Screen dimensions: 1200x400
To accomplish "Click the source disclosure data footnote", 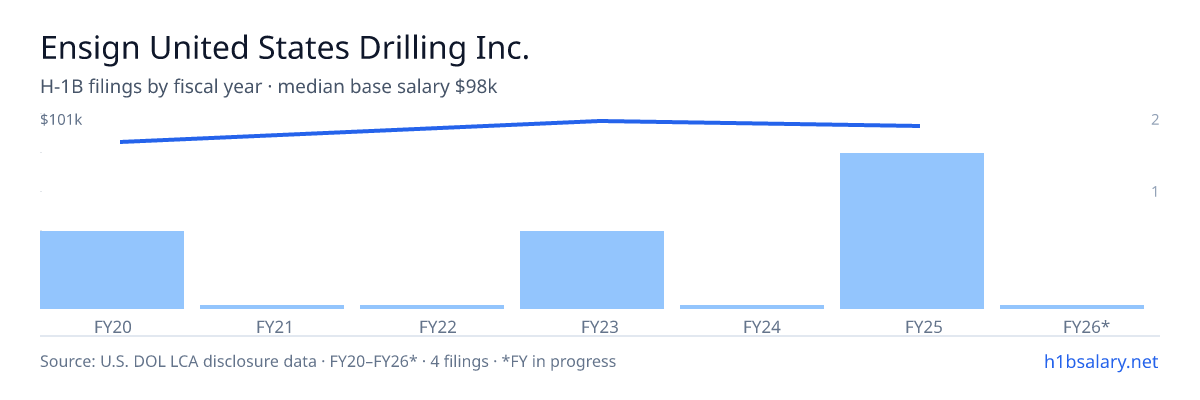I will pos(328,361).
